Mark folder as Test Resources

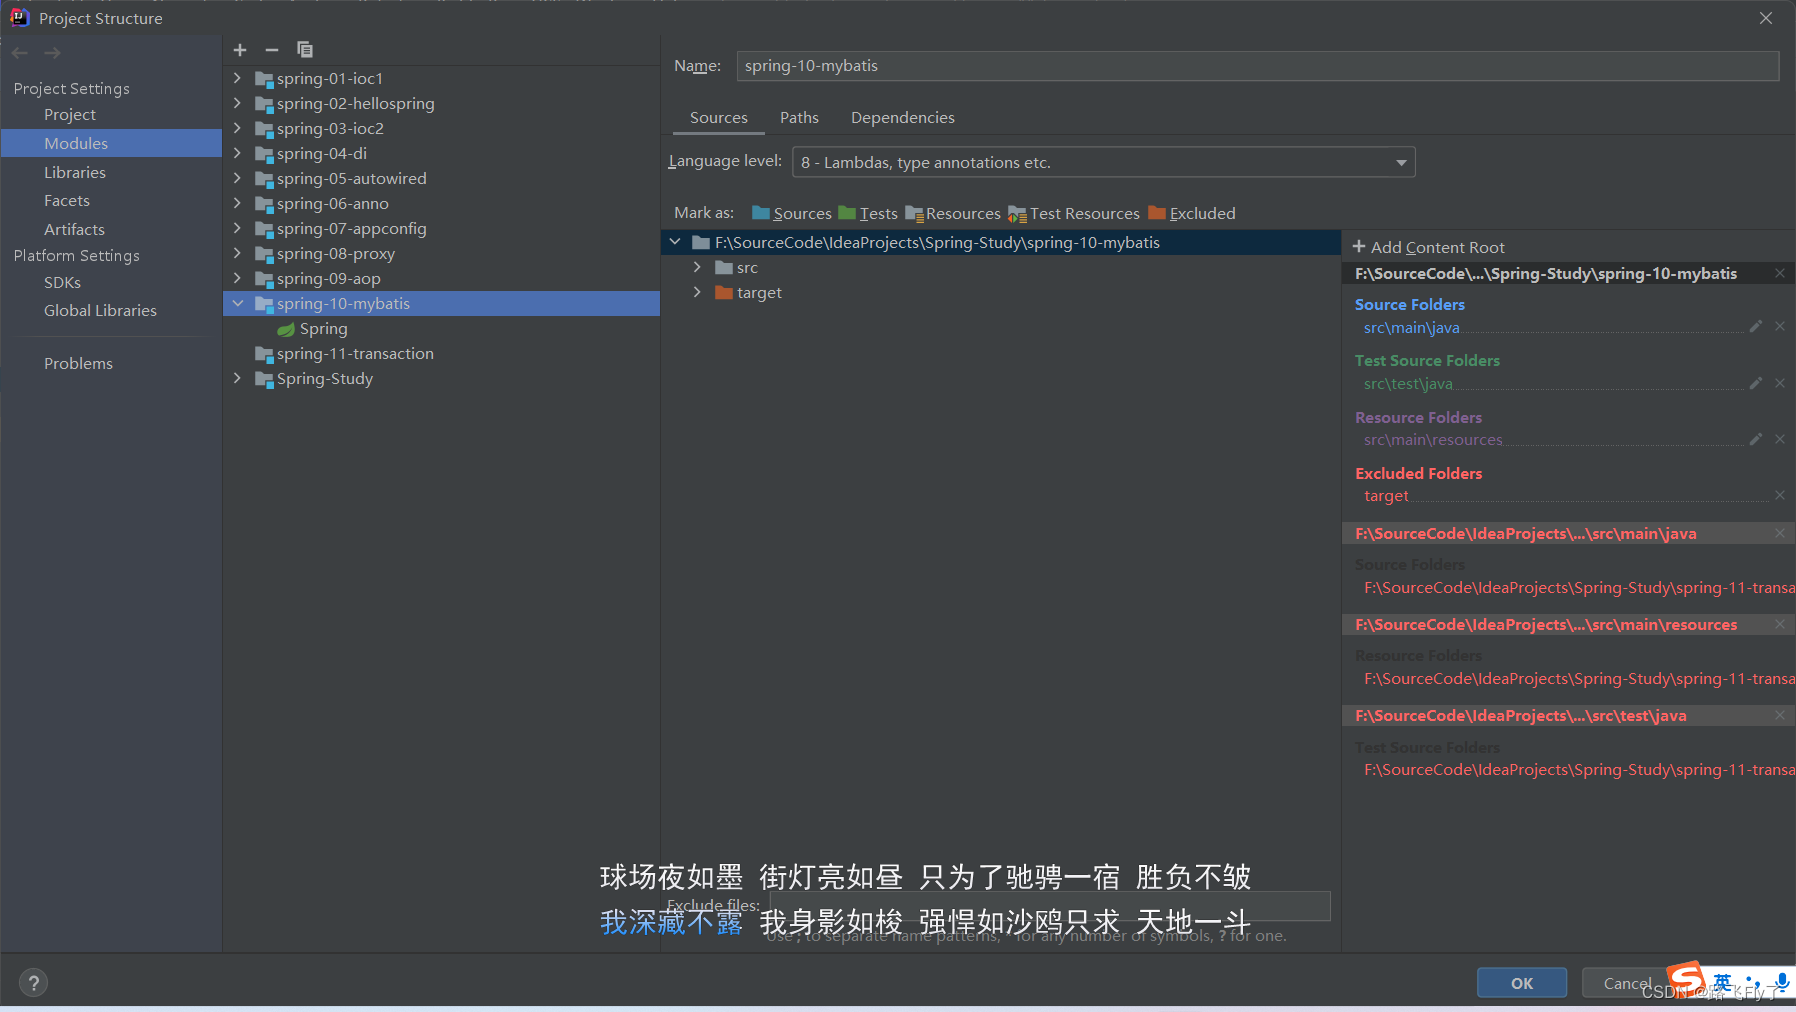[1074, 213]
